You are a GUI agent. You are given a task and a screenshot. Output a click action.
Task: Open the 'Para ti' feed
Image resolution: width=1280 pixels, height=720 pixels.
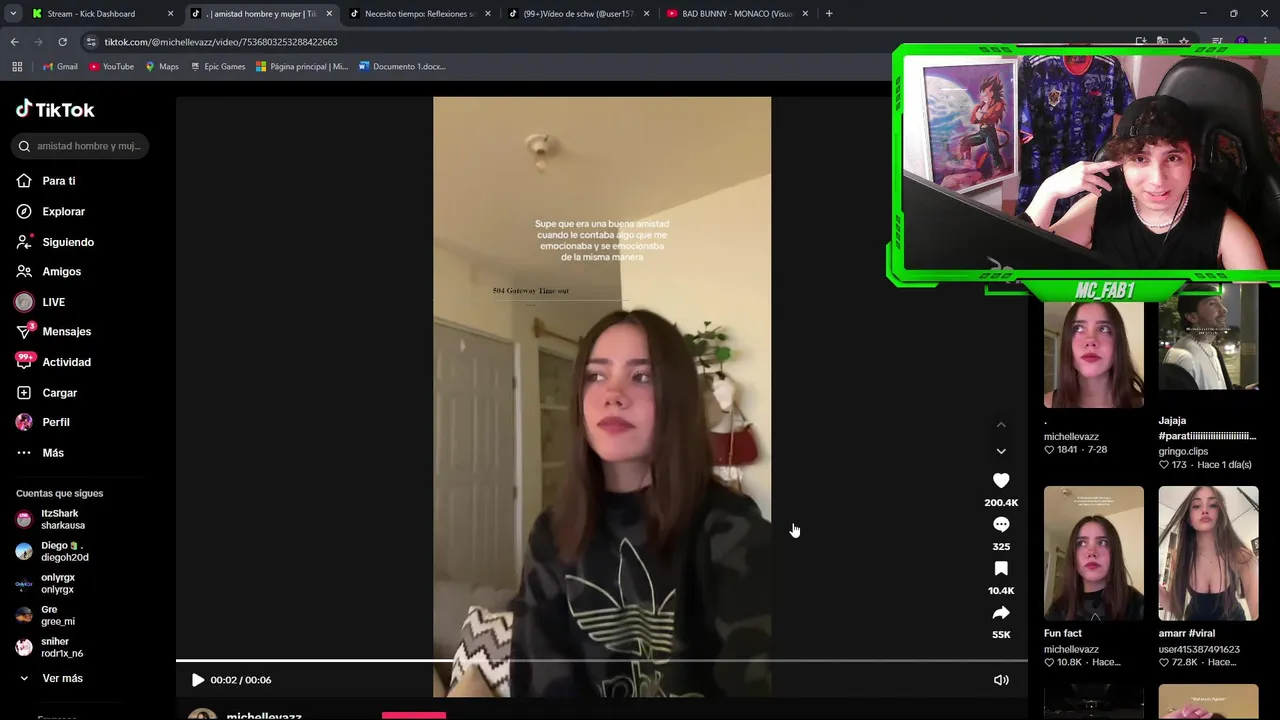[46, 181]
